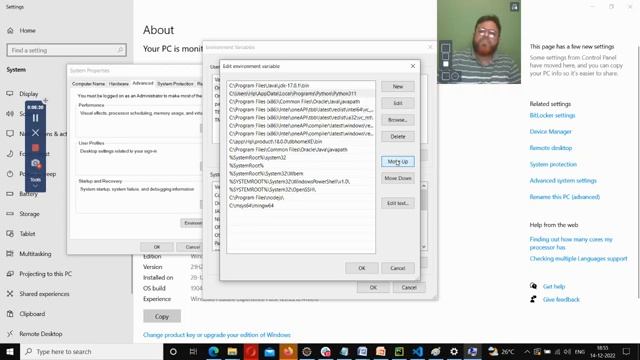Click the camera screenshot icon in the recorder toolbar
This screenshot has width=640, height=360.
coord(36,164)
